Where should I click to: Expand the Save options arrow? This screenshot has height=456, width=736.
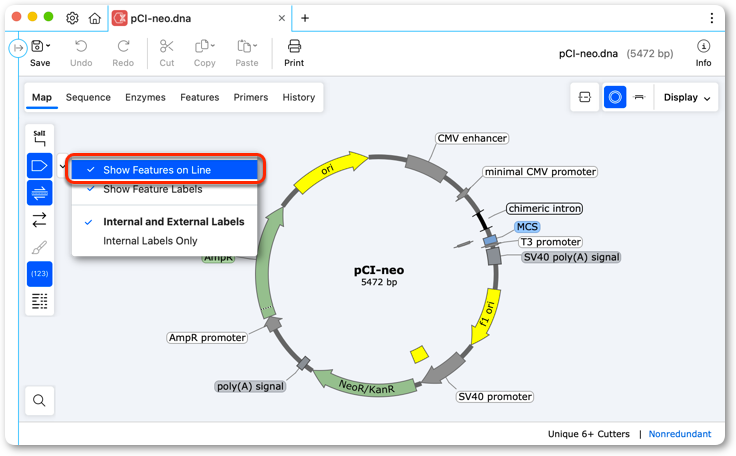click(48, 46)
